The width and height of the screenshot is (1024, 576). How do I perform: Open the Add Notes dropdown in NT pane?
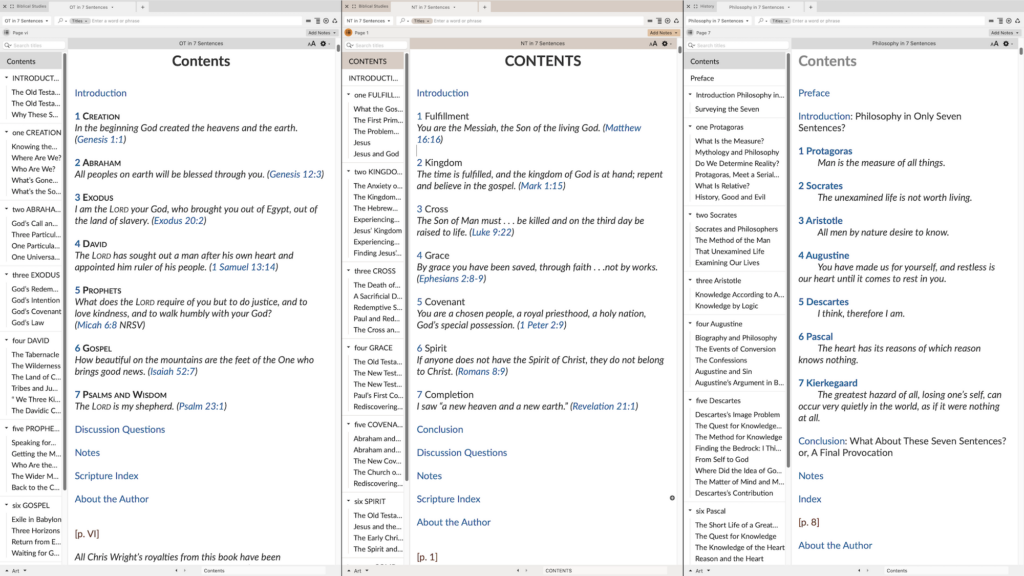point(663,33)
